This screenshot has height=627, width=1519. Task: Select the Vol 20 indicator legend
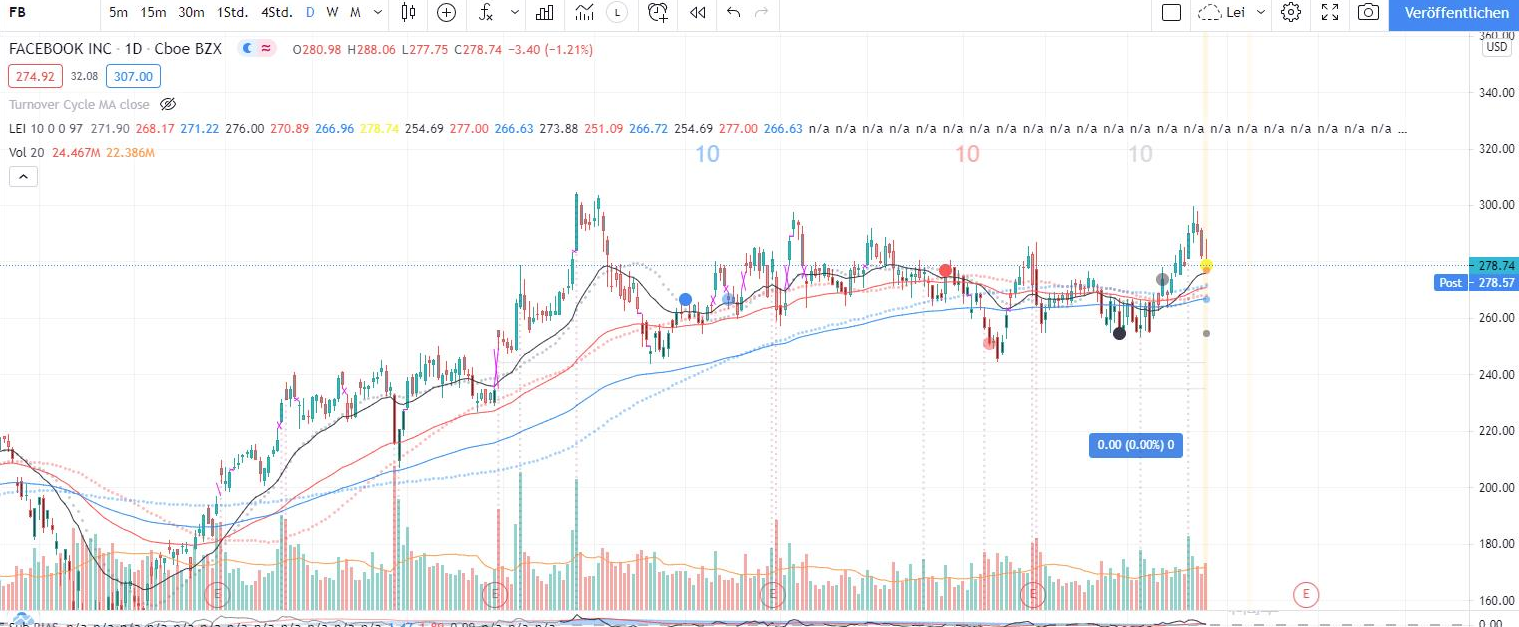[25, 153]
